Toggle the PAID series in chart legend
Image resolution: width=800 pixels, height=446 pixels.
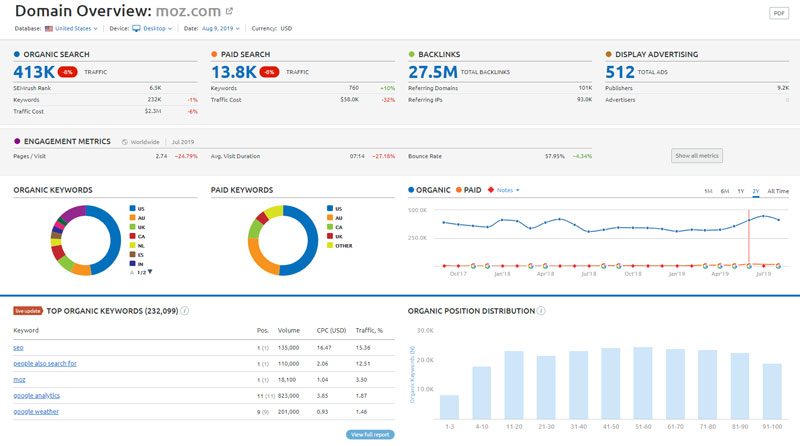click(x=468, y=190)
